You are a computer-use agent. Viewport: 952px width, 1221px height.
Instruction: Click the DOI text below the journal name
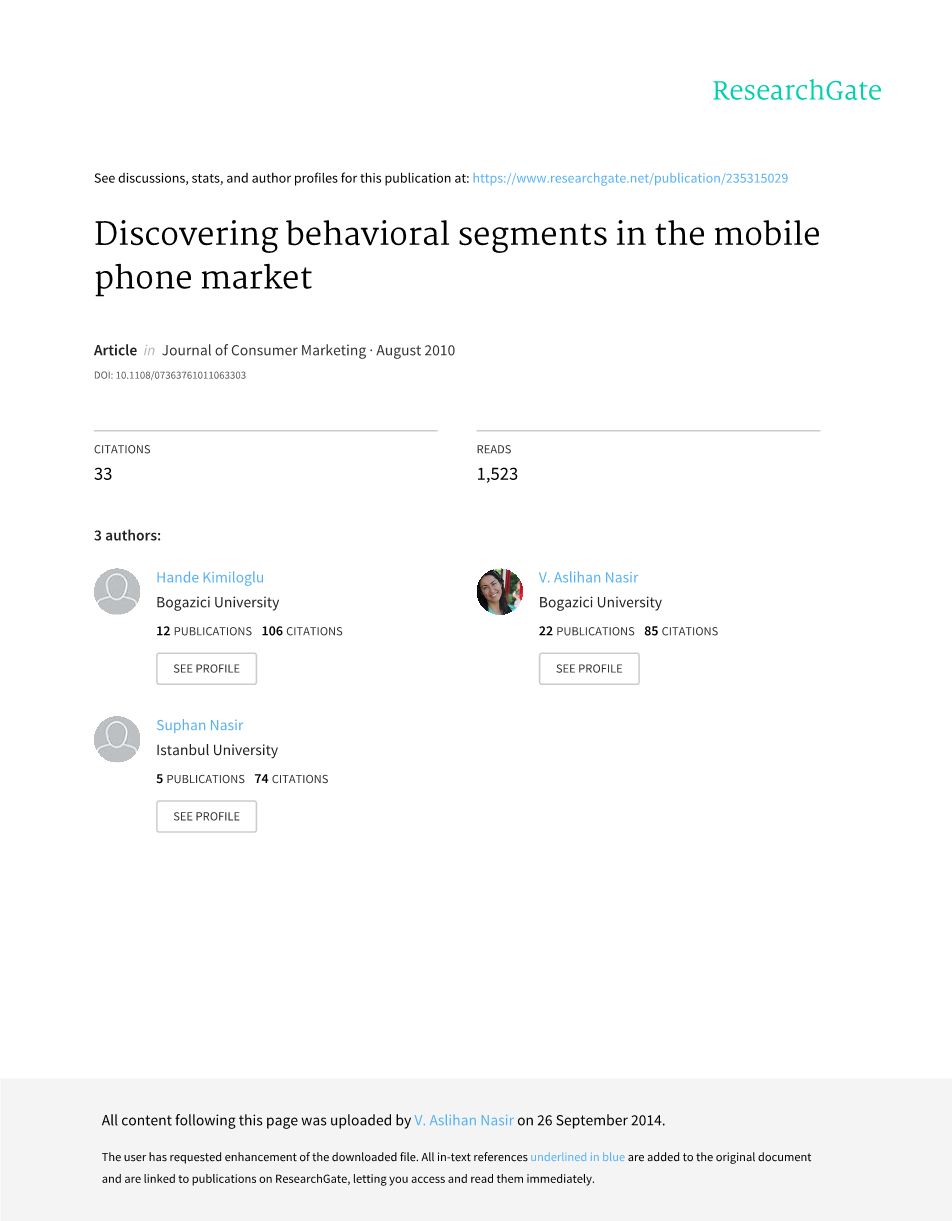[170, 376]
